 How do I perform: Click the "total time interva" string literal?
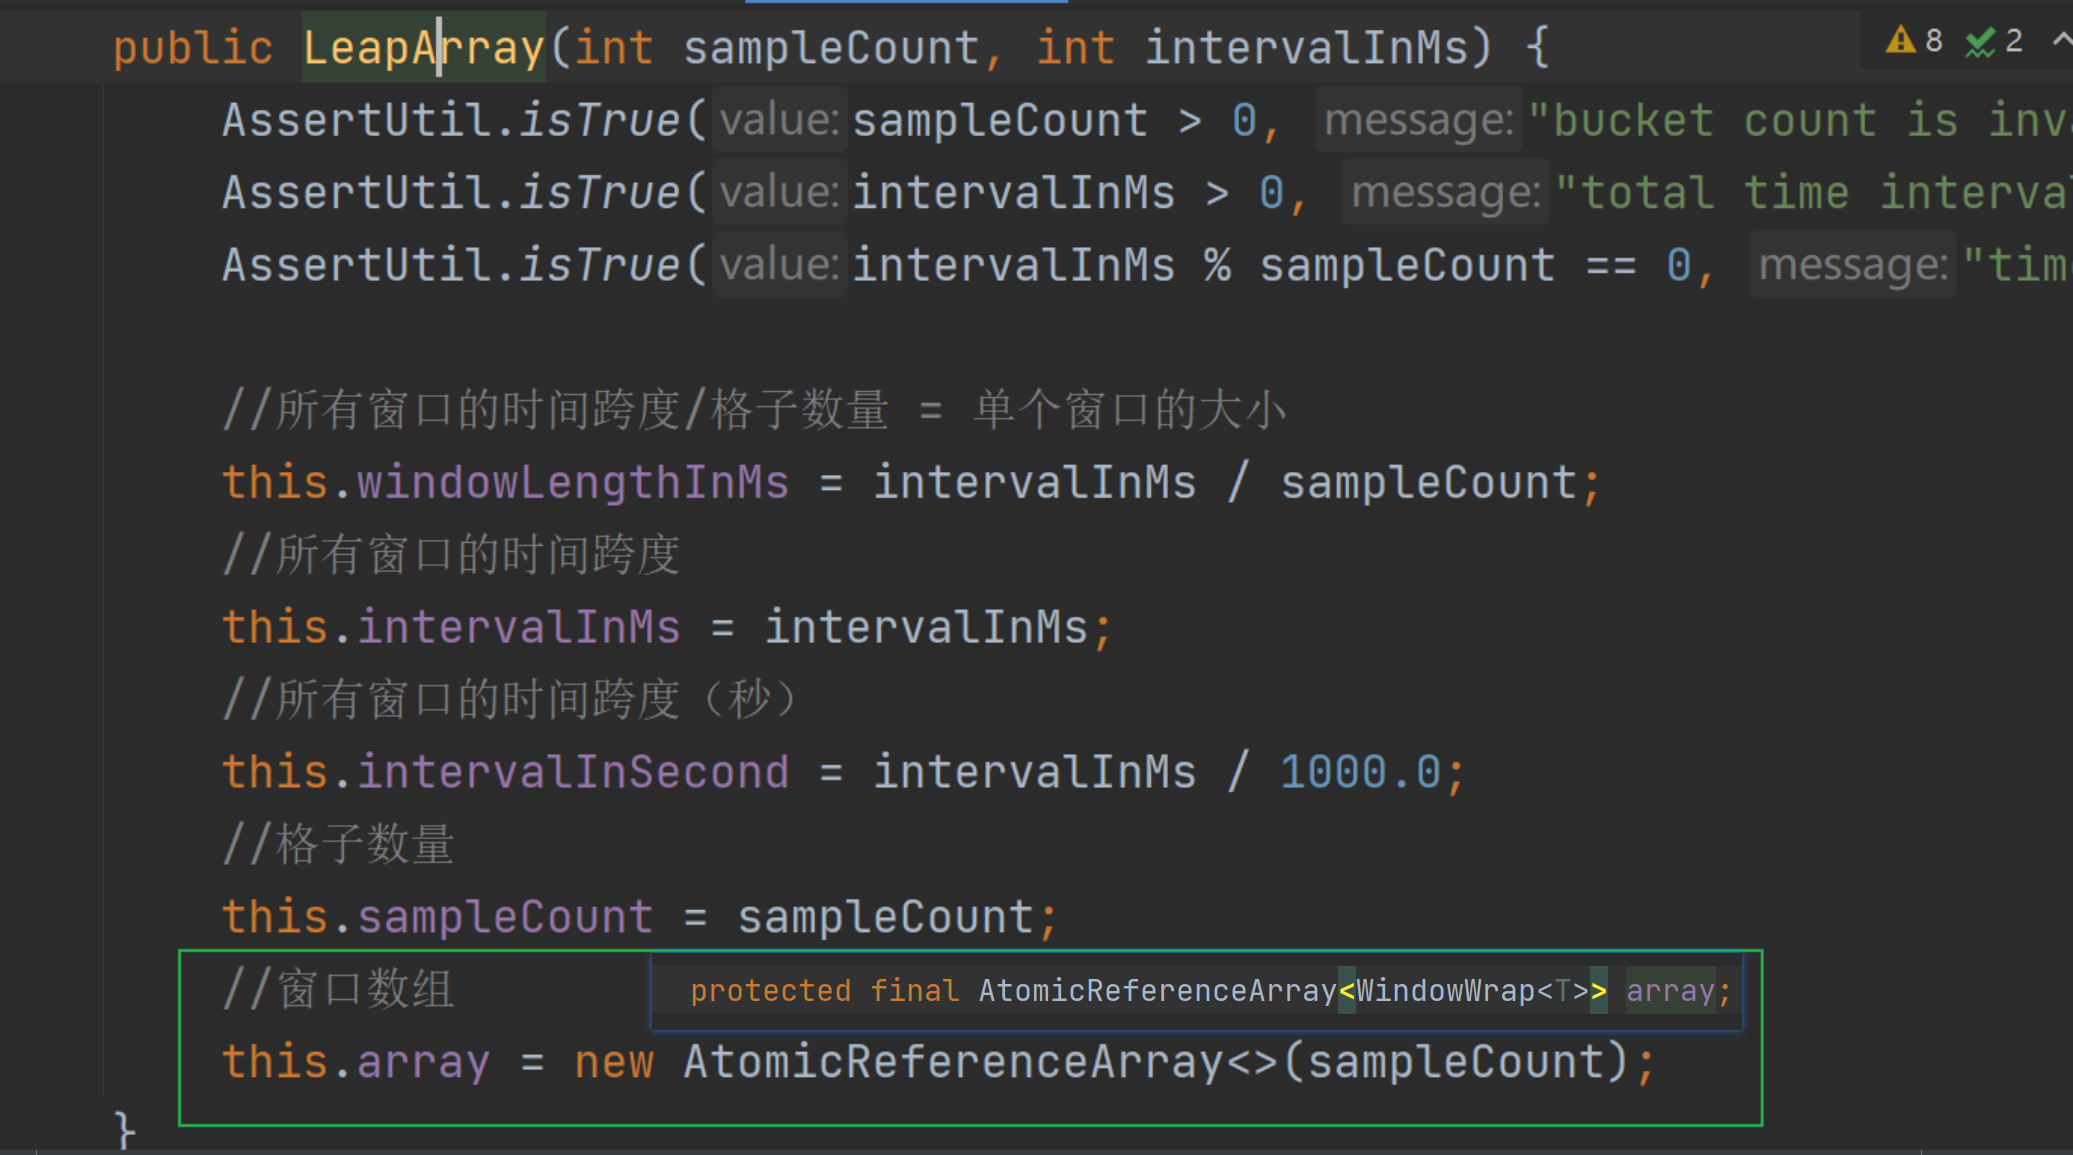1814,192
